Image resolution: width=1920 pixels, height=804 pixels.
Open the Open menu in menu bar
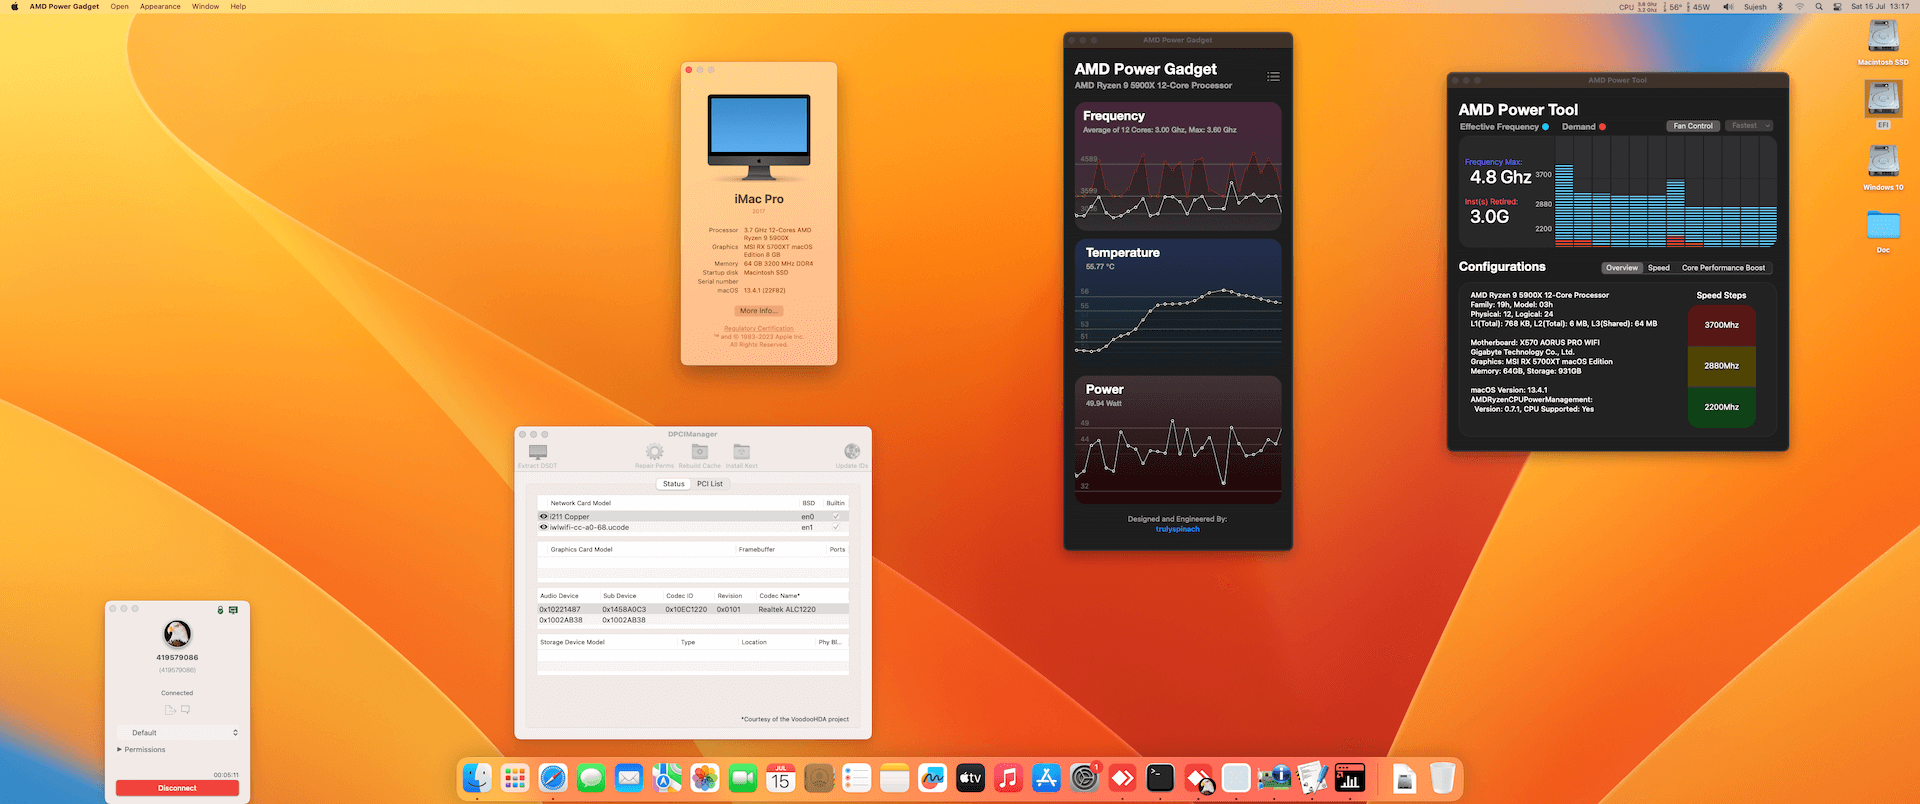[x=119, y=6]
